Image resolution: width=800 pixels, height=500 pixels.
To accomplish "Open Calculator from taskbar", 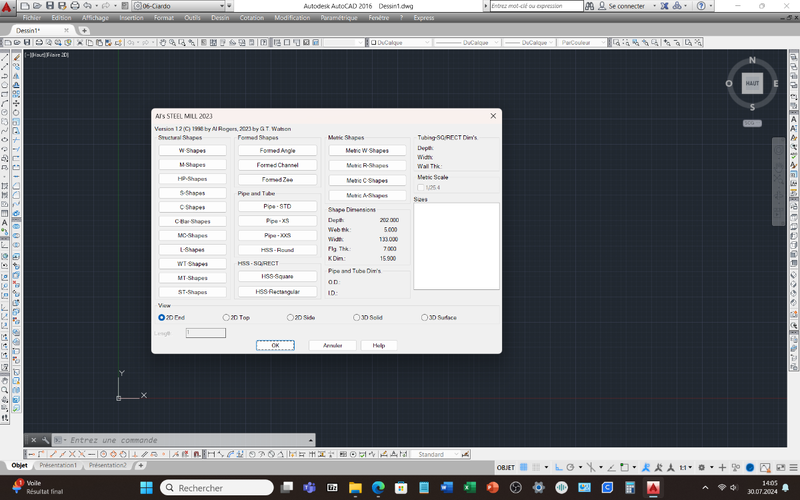I will point(630,488).
